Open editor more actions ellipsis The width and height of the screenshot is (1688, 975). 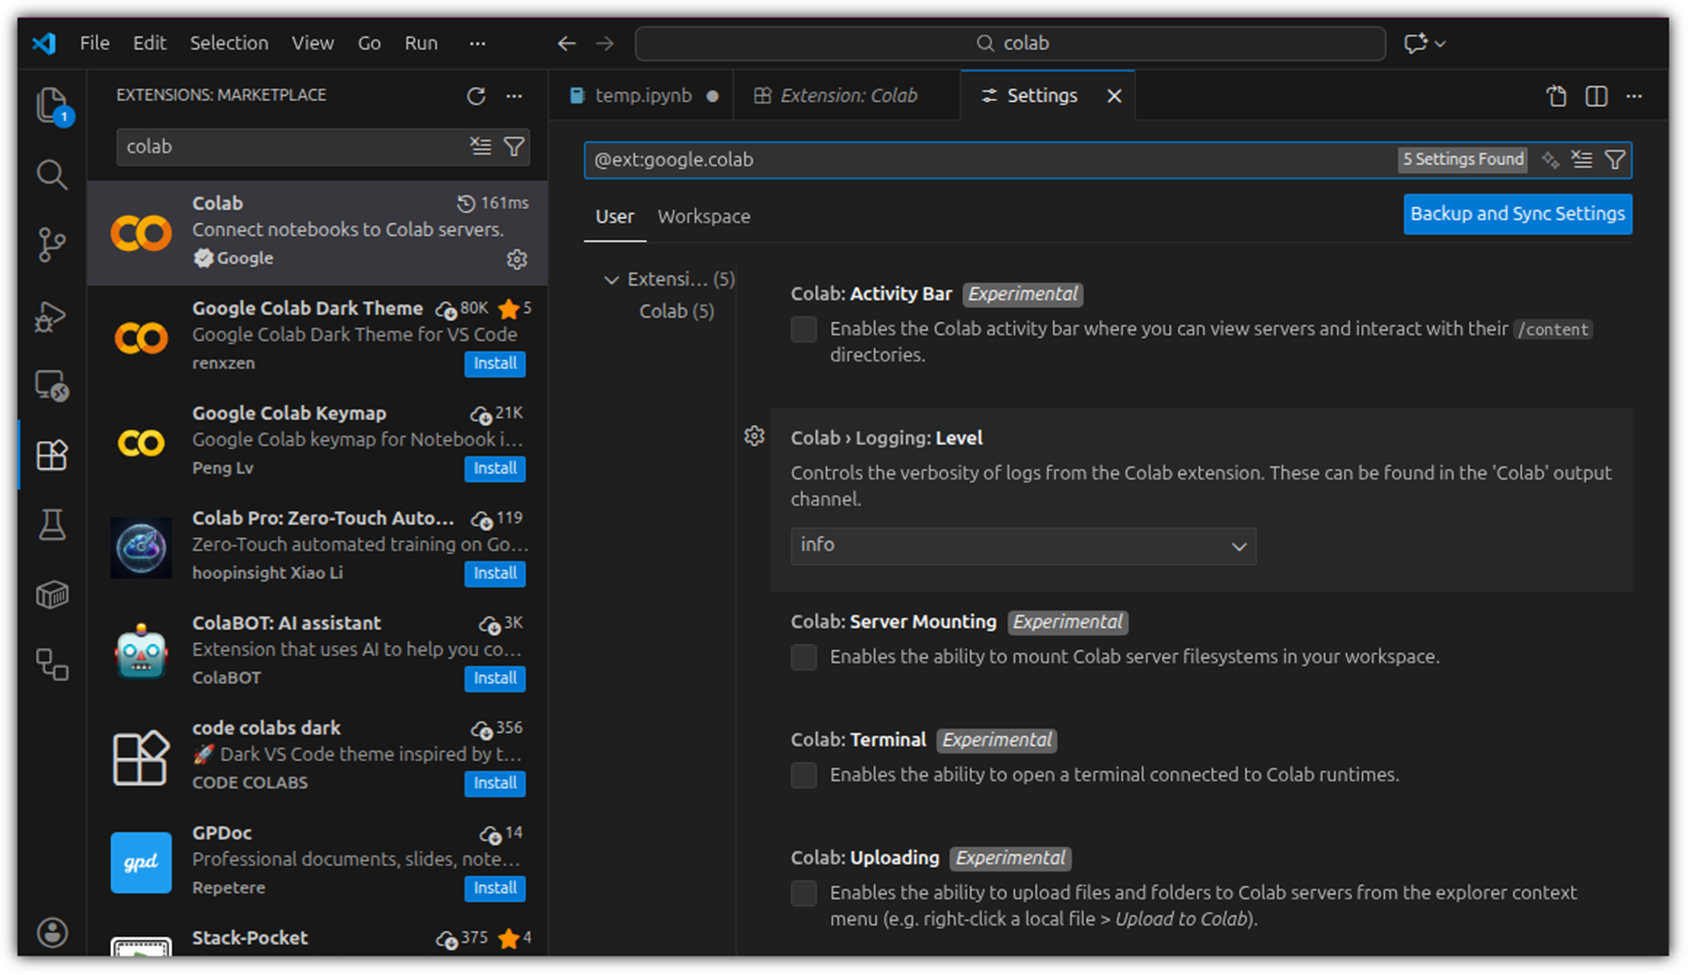(x=1634, y=96)
